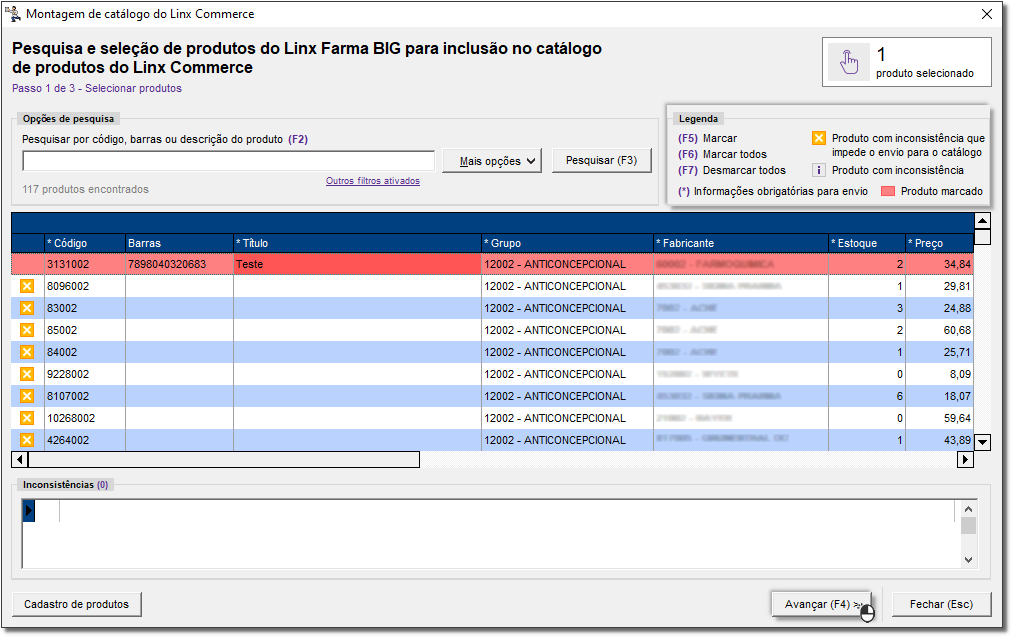This screenshot has height=637, width=1012.
Task: Click the product grid scroll up arrow
Action: 982,221
